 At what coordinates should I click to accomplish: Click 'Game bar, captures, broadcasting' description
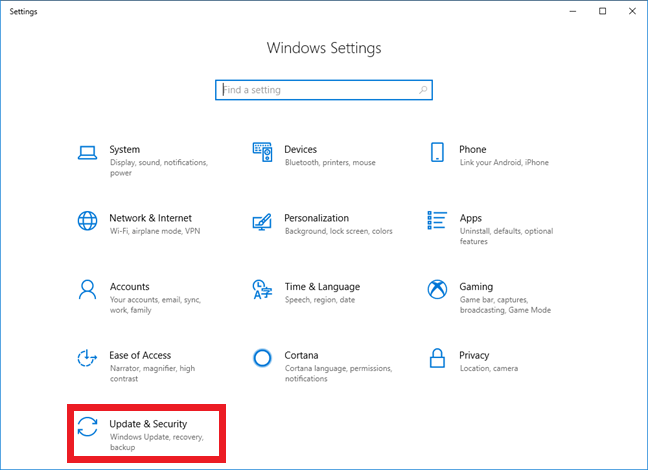505,305
